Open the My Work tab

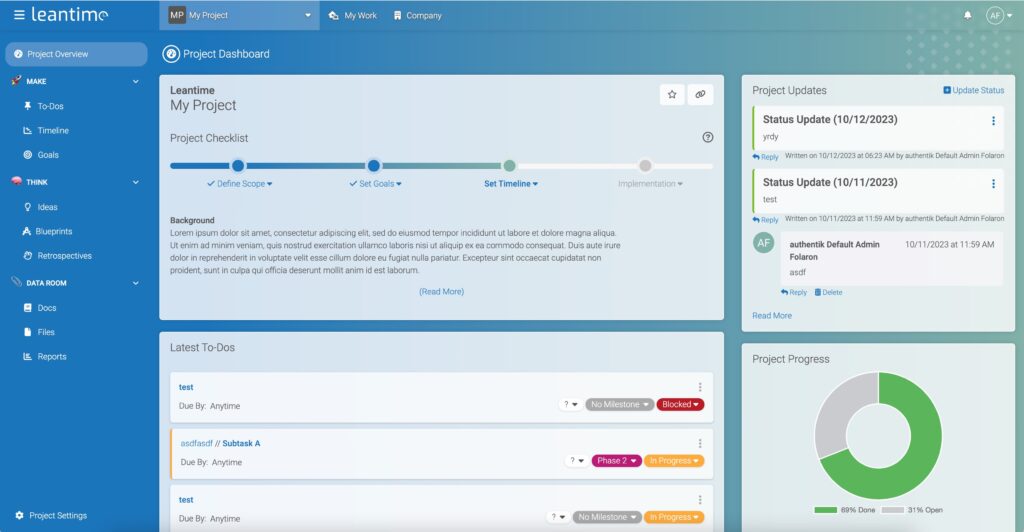(x=354, y=16)
